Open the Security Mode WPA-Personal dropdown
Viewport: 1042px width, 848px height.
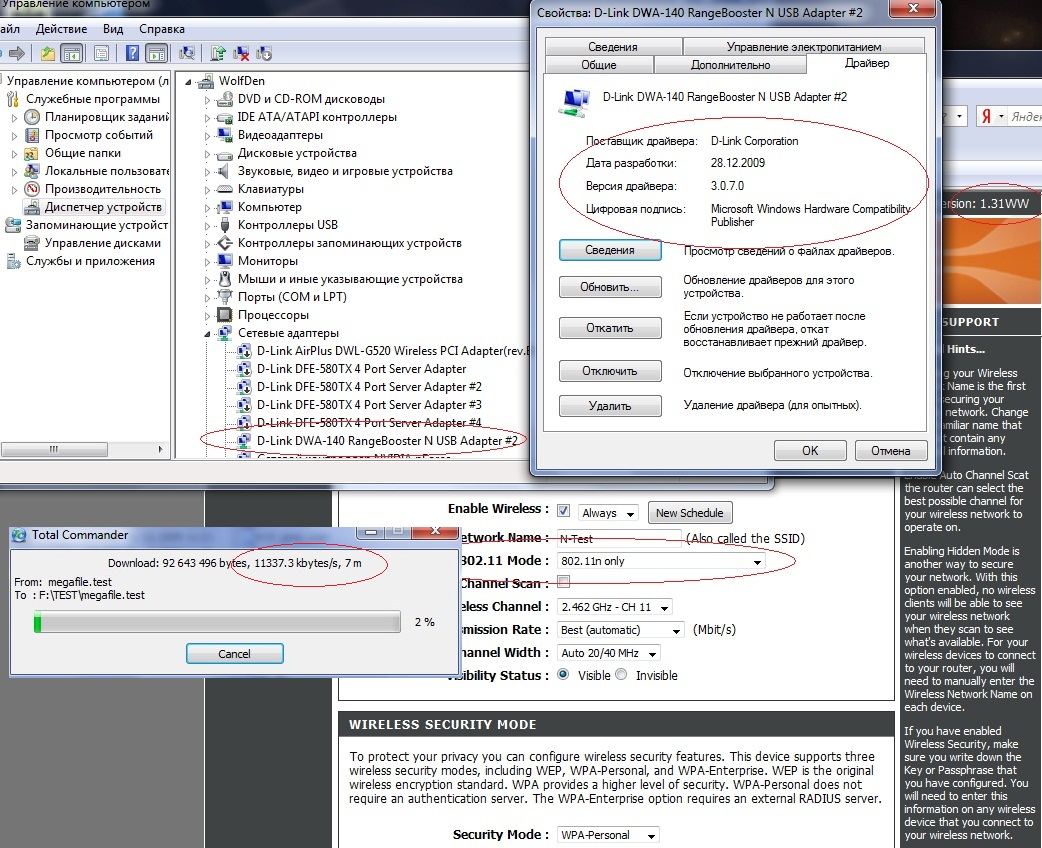pos(608,835)
